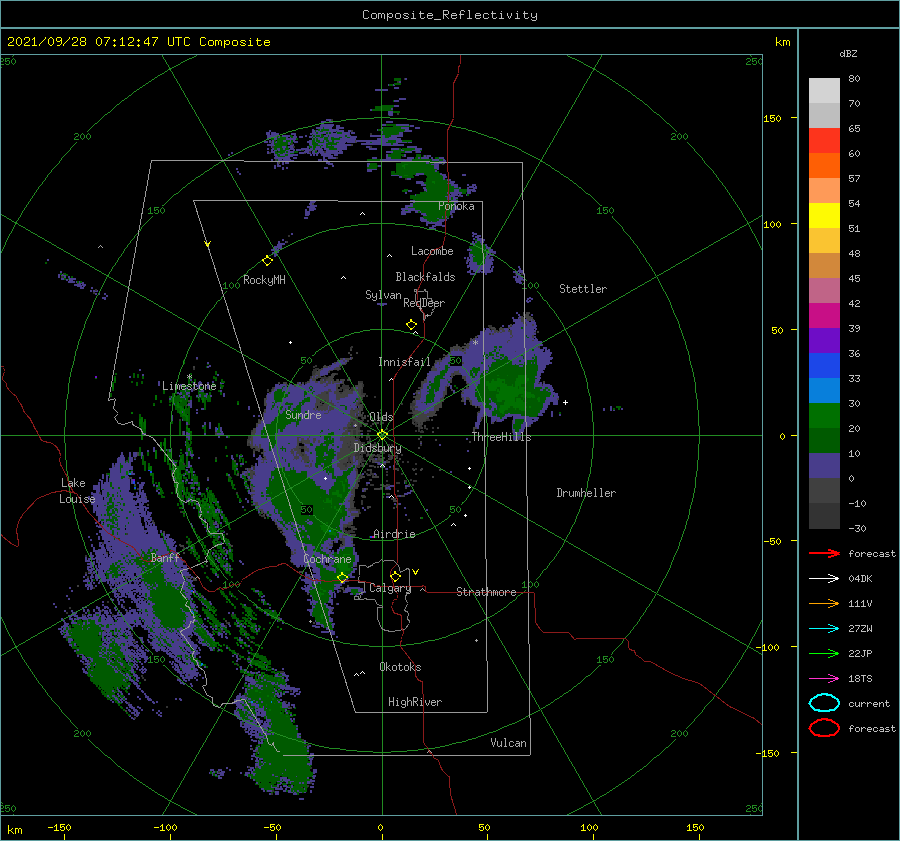900x841 pixels.
Task: Click the Calgary city label
Action: 390,588
